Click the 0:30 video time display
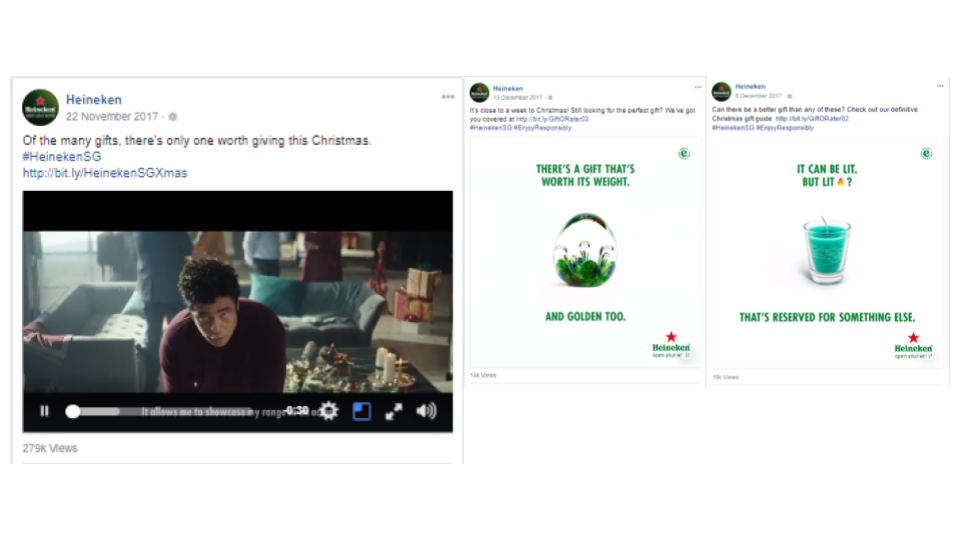 (298, 411)
